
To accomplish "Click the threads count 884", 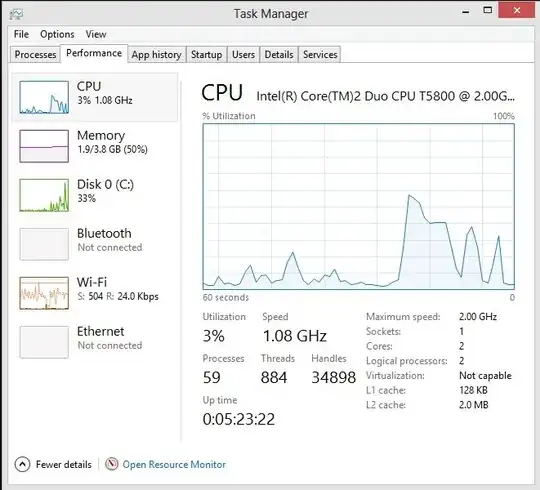I will [x=274, y=377].
